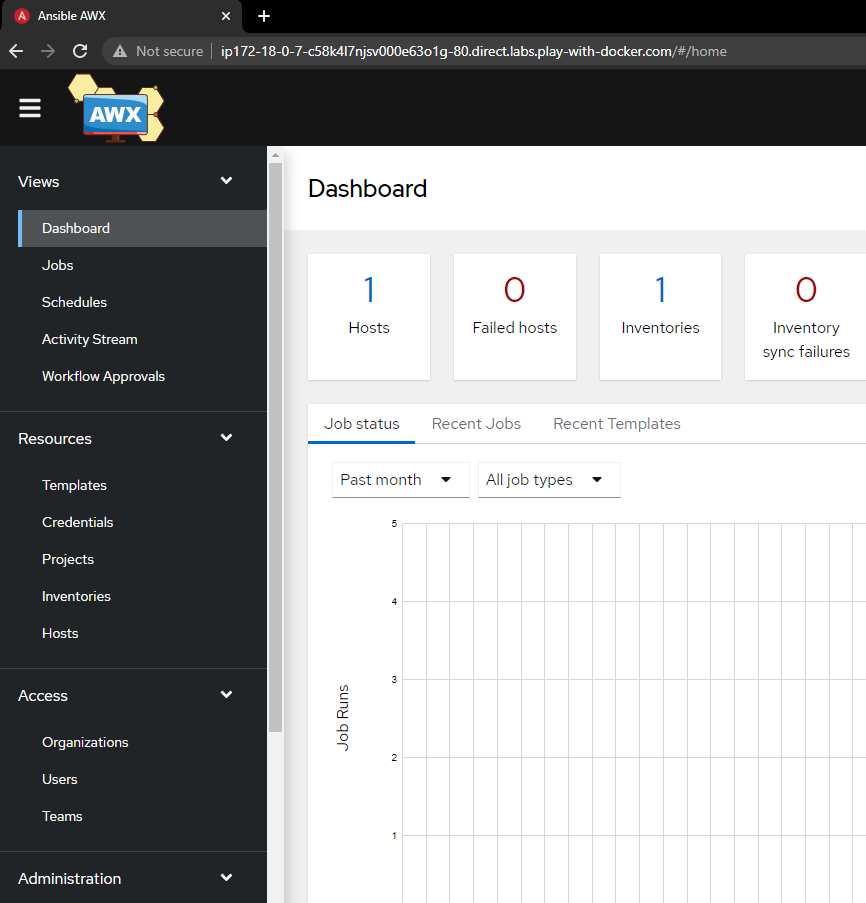The image size is (866, 903).
Task: Click the Not secure warning icon
Action: point(120,51)
